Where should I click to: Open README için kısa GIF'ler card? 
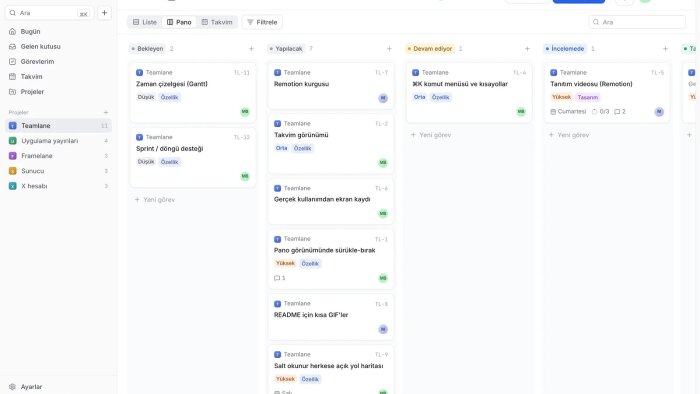pos(331,317)
